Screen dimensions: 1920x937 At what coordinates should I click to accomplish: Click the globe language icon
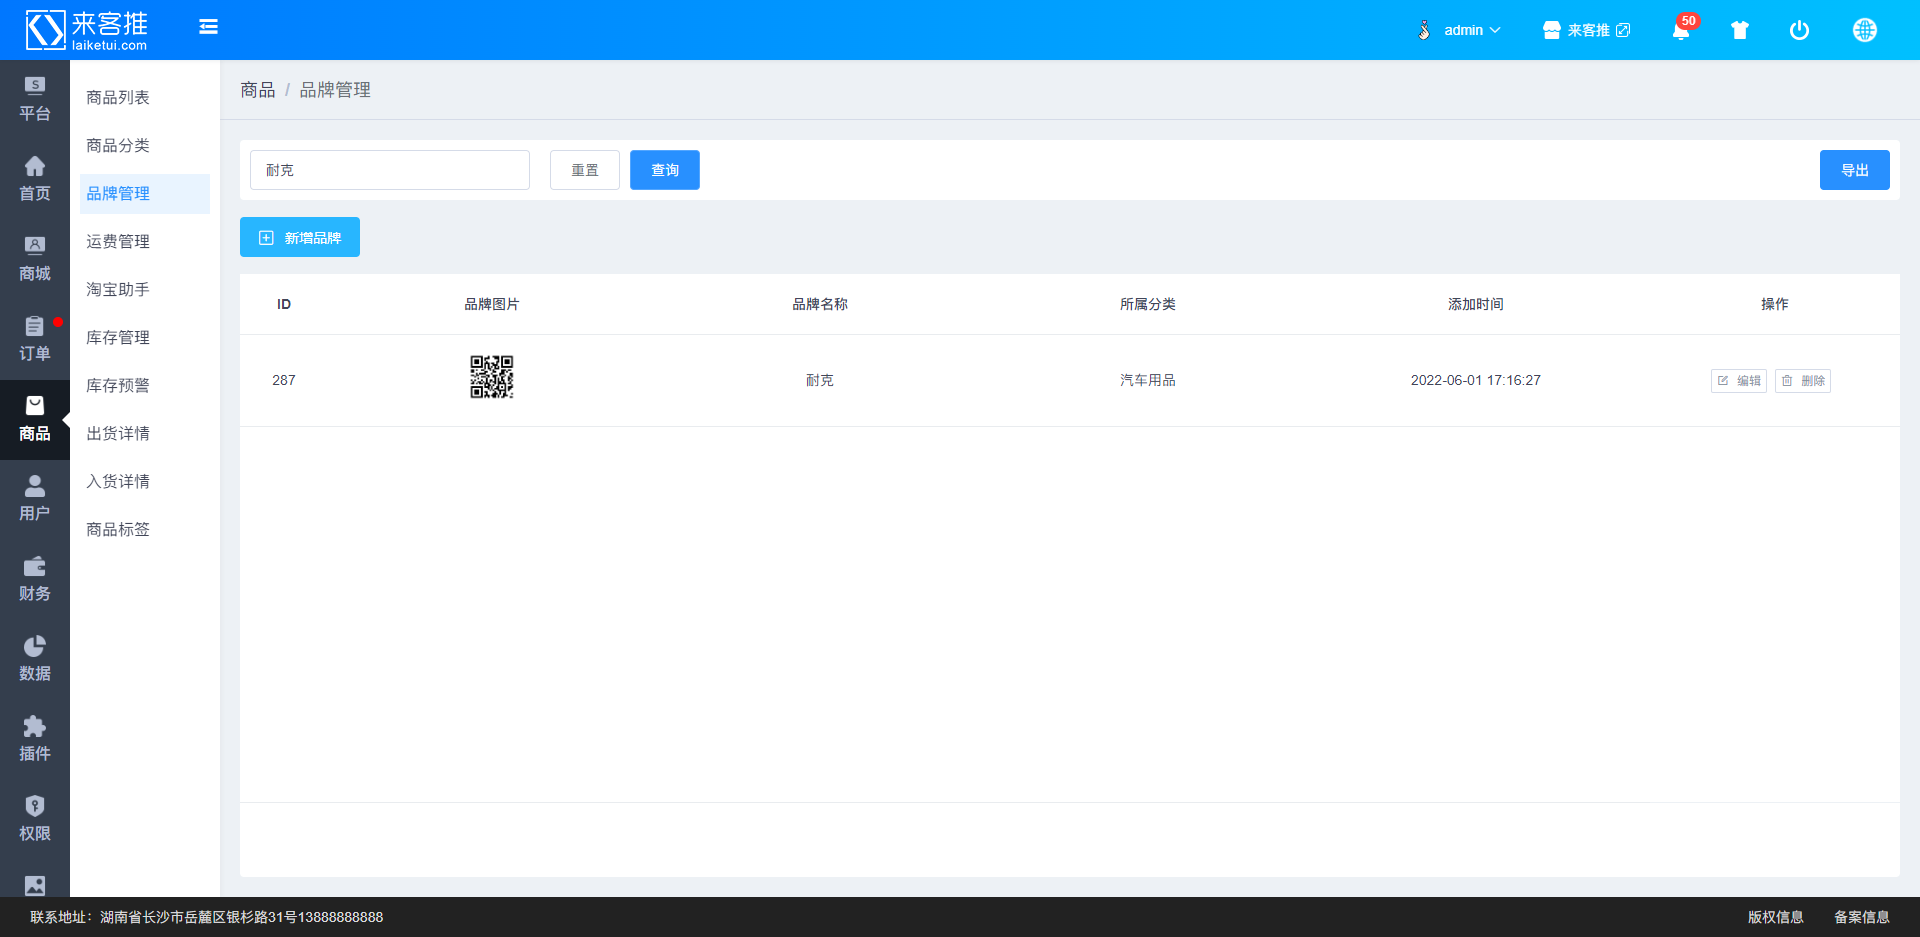point(1865,30)
